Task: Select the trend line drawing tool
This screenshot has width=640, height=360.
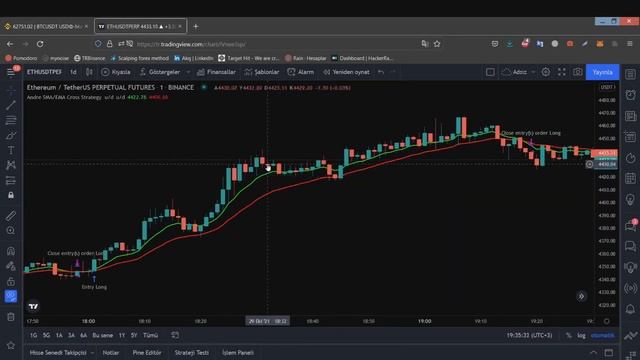Action: [x=11, y=105]
